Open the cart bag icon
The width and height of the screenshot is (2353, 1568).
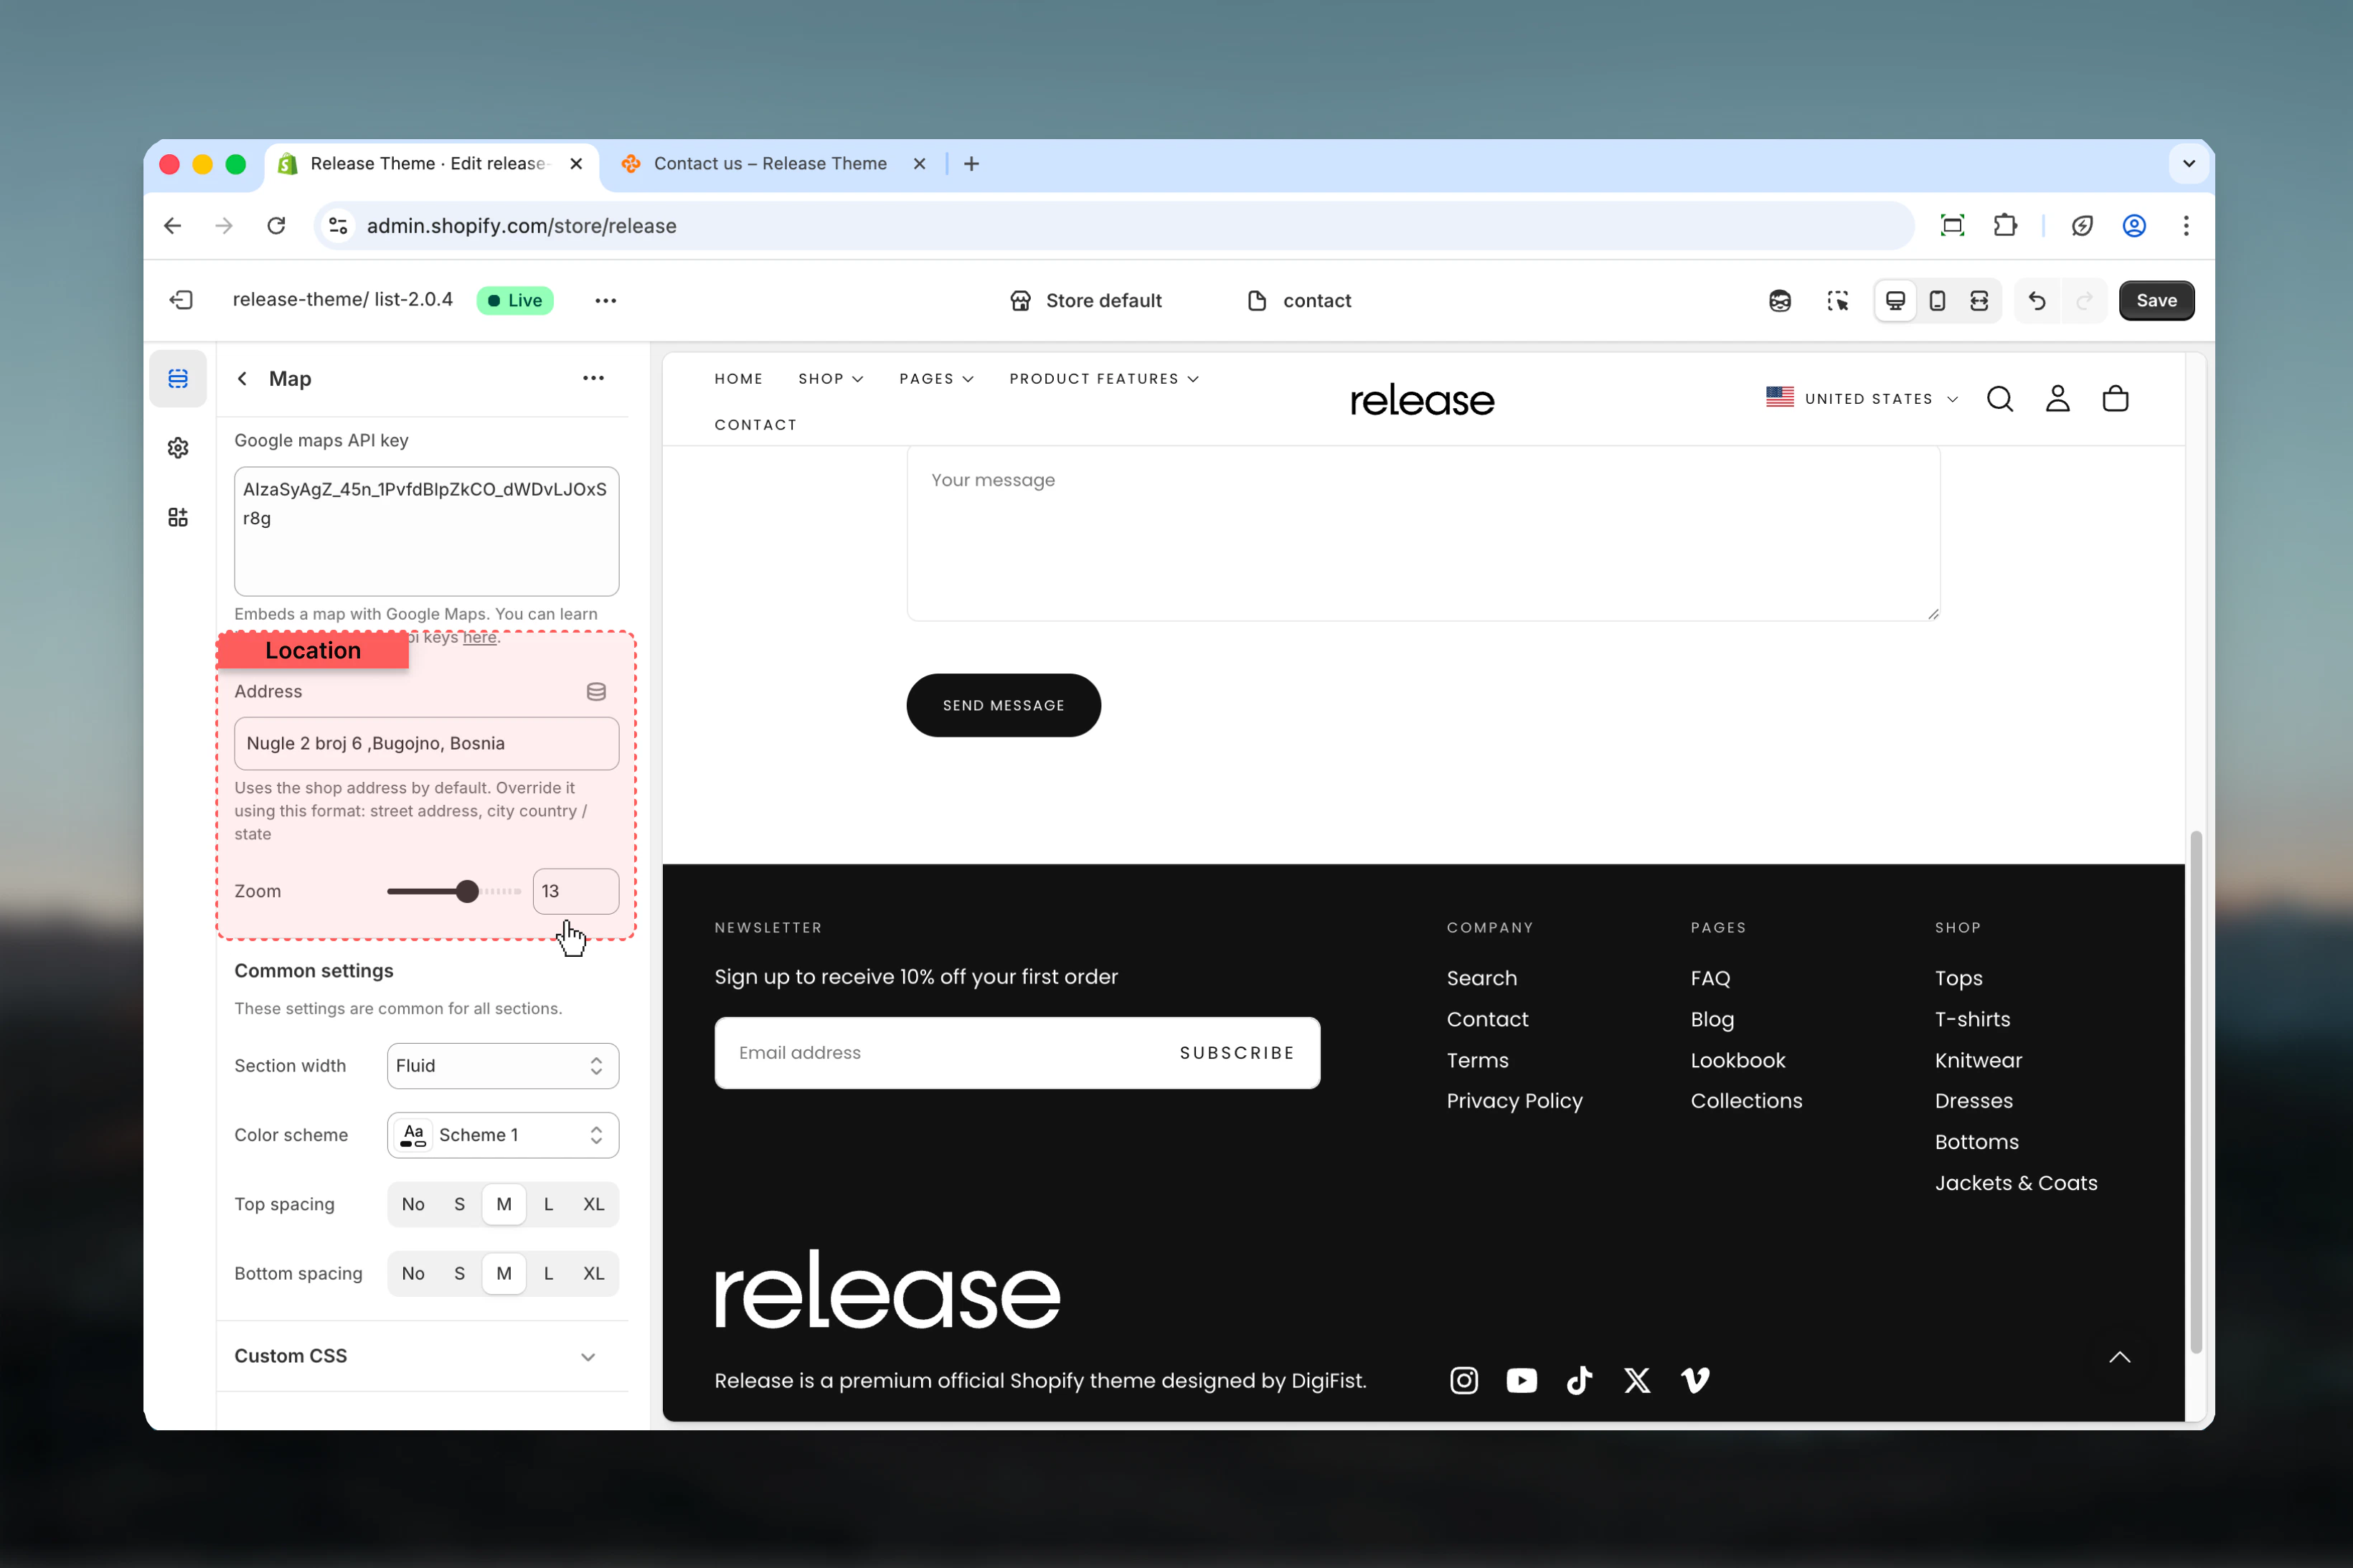[x=2115, y=399]
